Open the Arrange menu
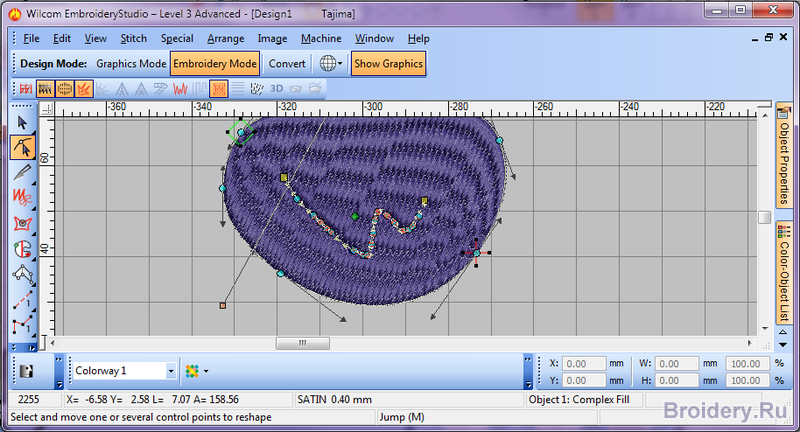This screenshot has width=800, height=432. [225, 38]
